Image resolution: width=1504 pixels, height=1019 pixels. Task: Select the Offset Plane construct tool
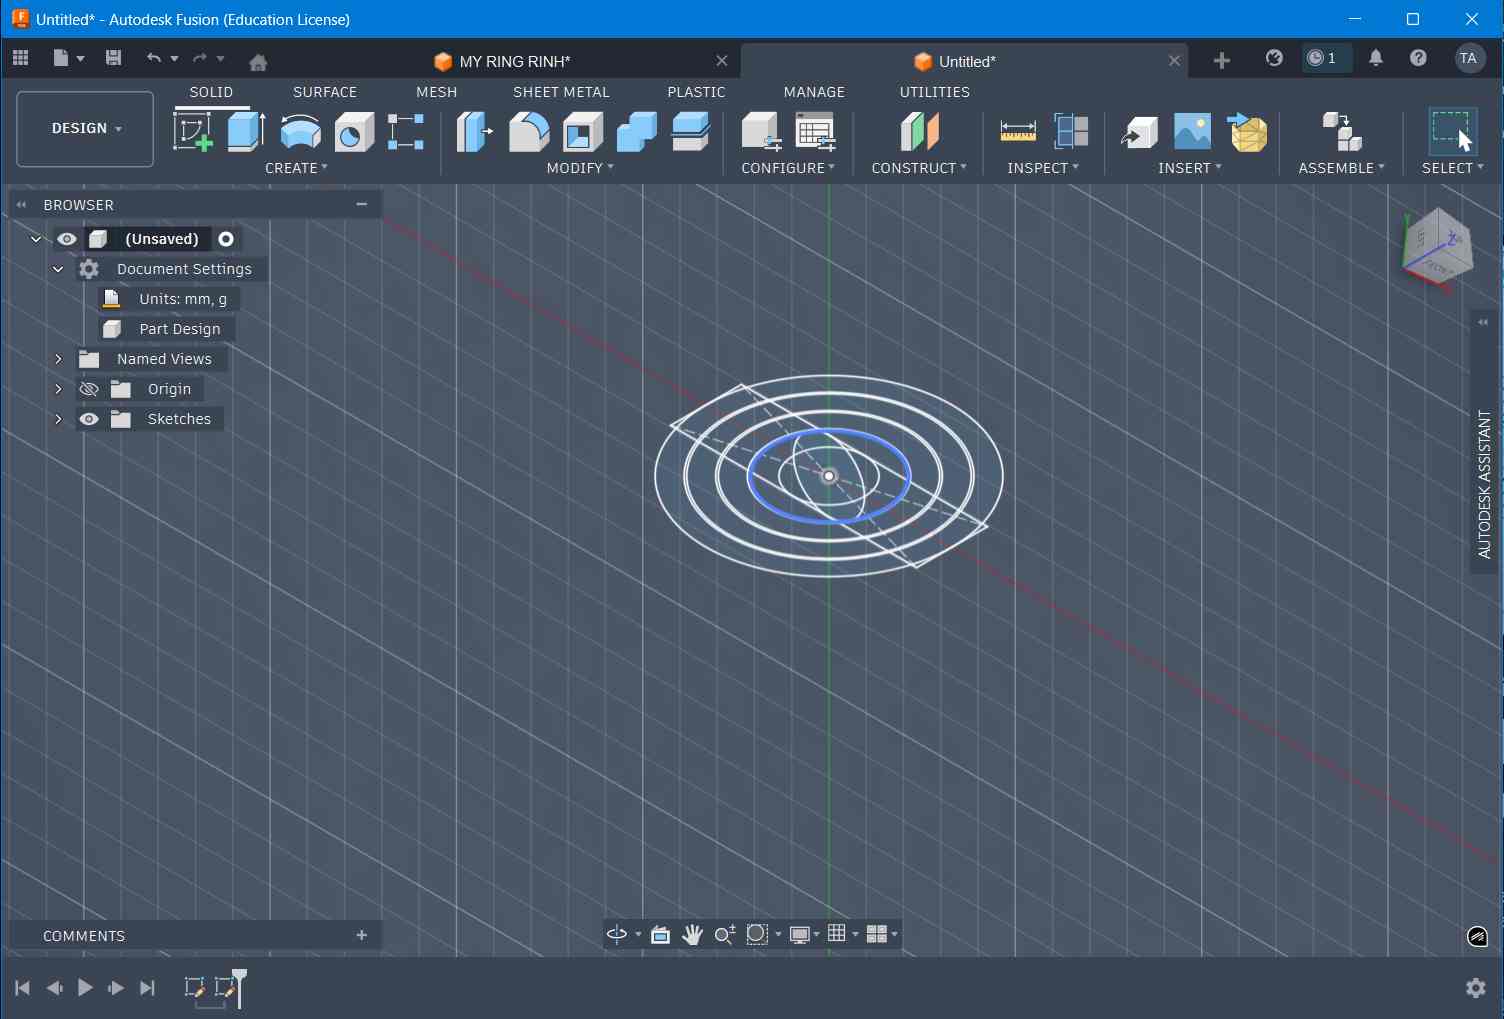tap(919, 131)
